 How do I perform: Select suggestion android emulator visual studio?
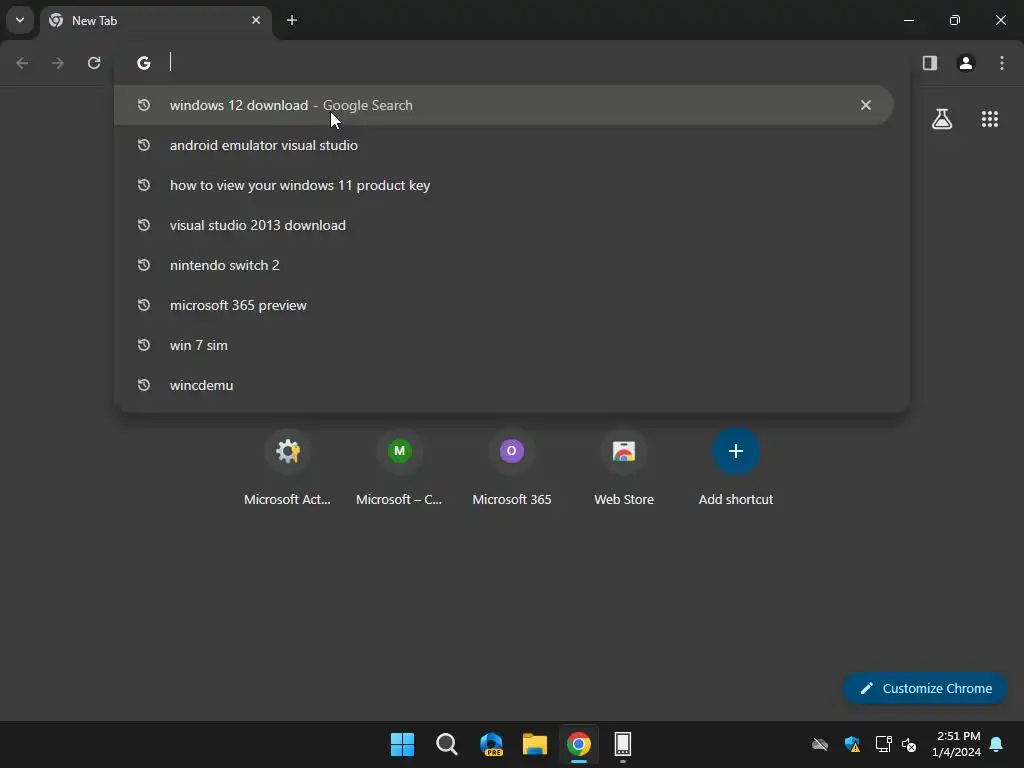point(504,145)
